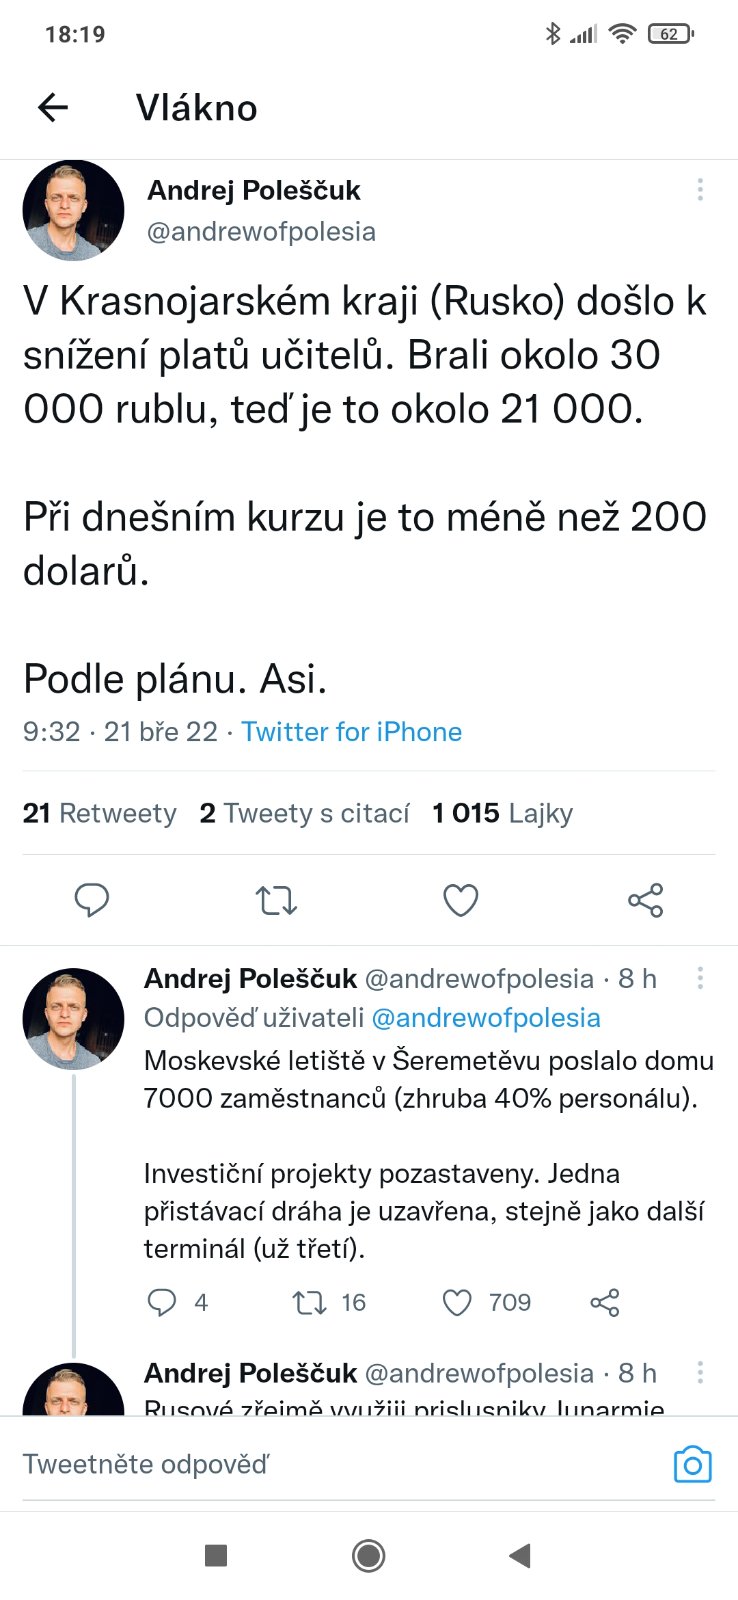Like the main tweet with heart icon
Viewport: 738px width, 1600px height.
click(x=460, y=900)
